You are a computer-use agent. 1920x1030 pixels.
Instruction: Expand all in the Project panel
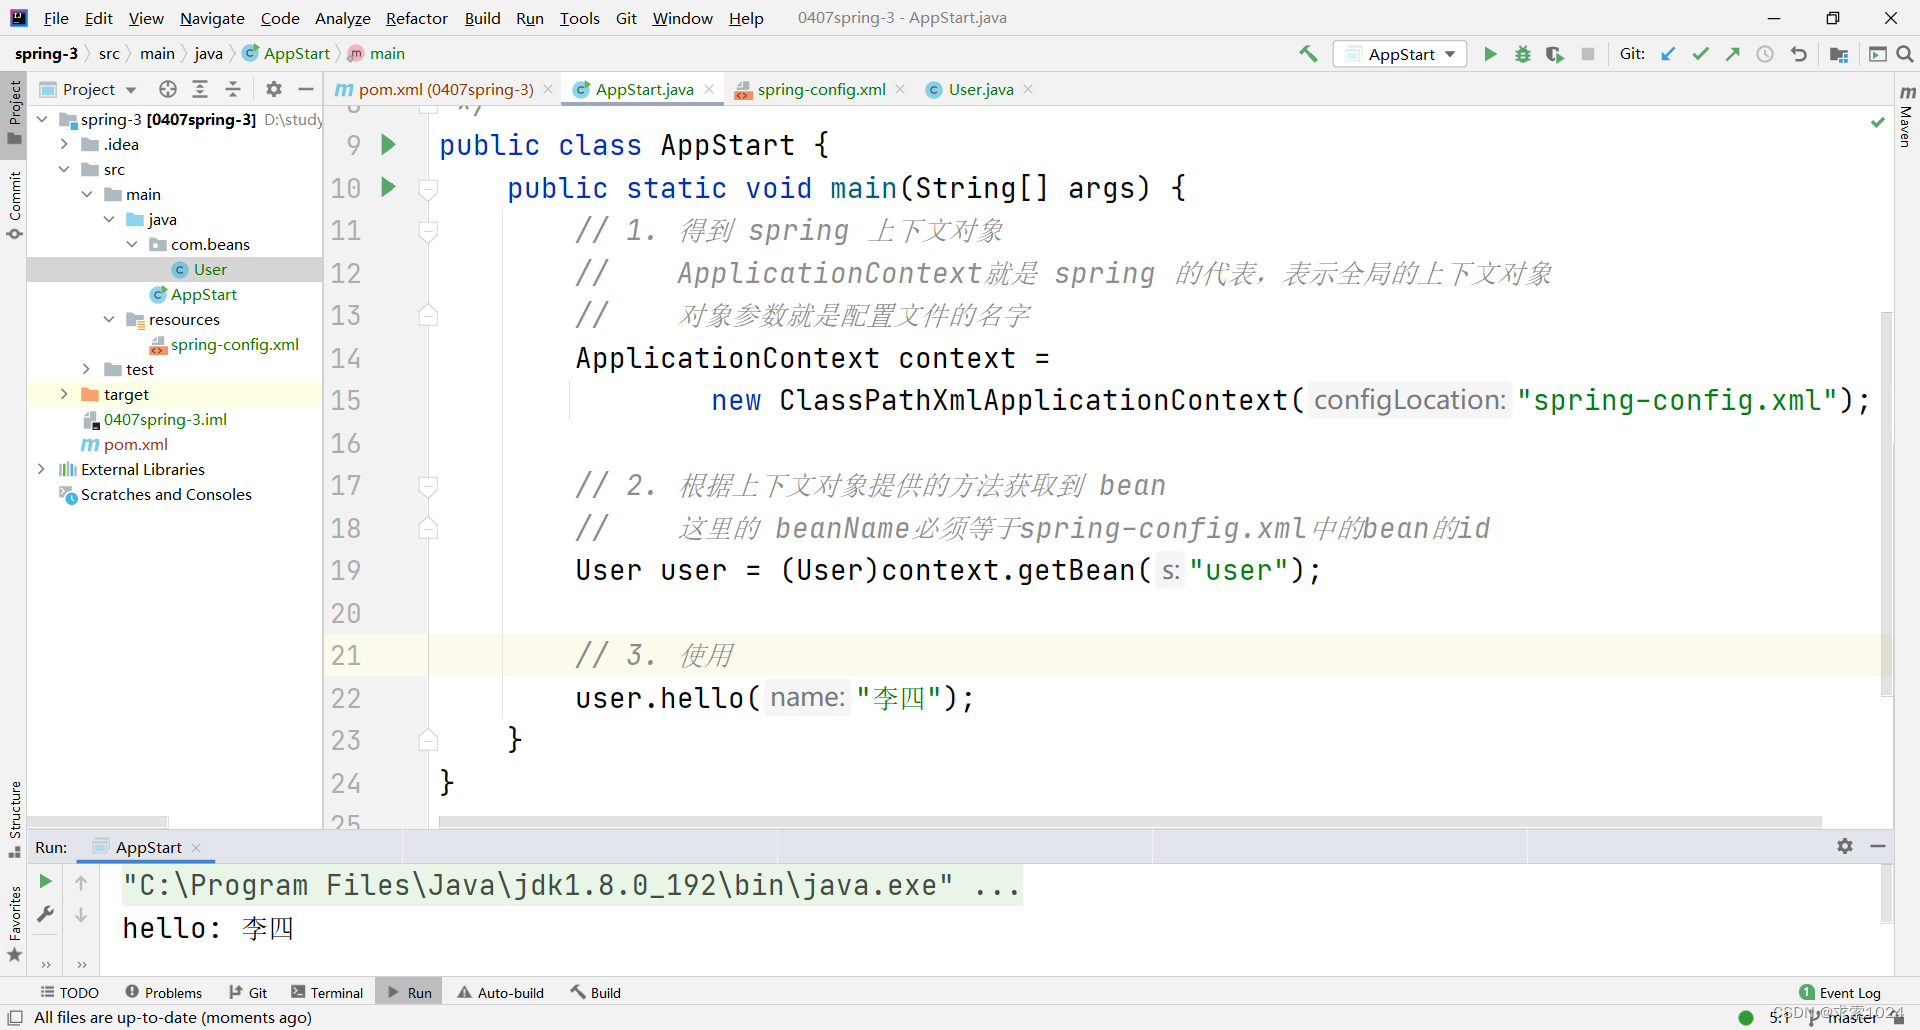(200, 89)
